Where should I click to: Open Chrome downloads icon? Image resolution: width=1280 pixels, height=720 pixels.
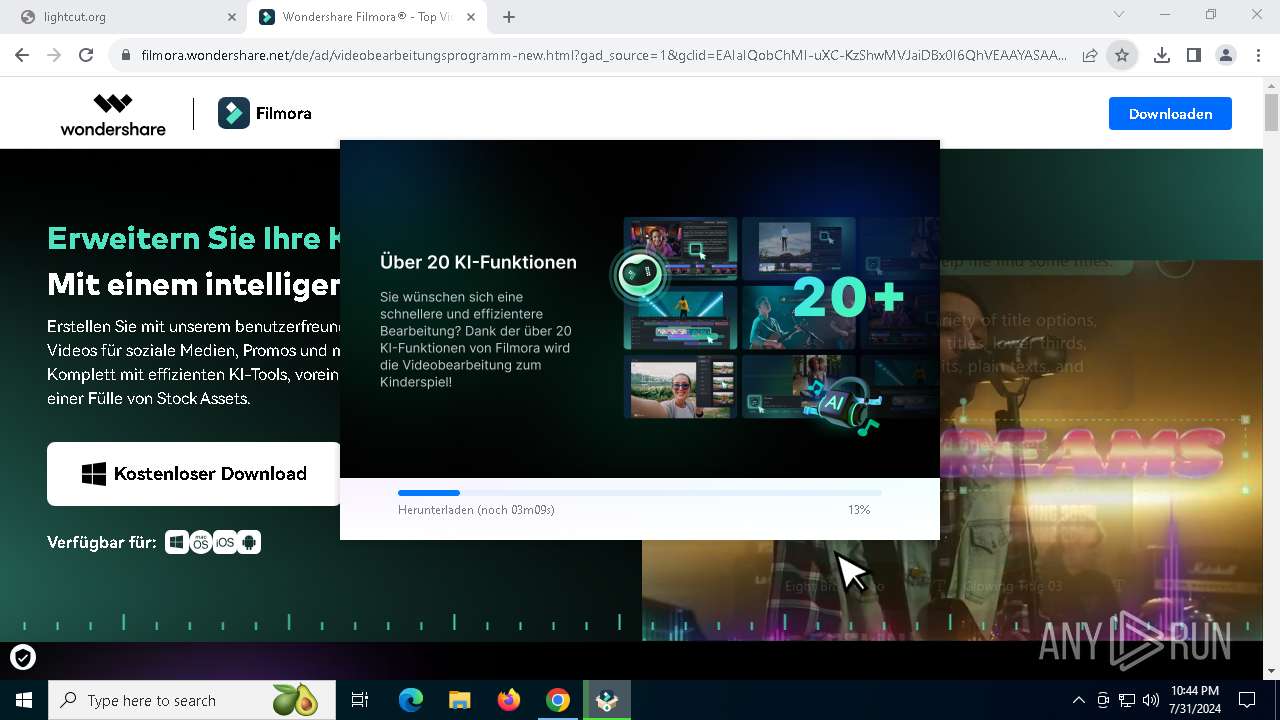point(1162,56)
